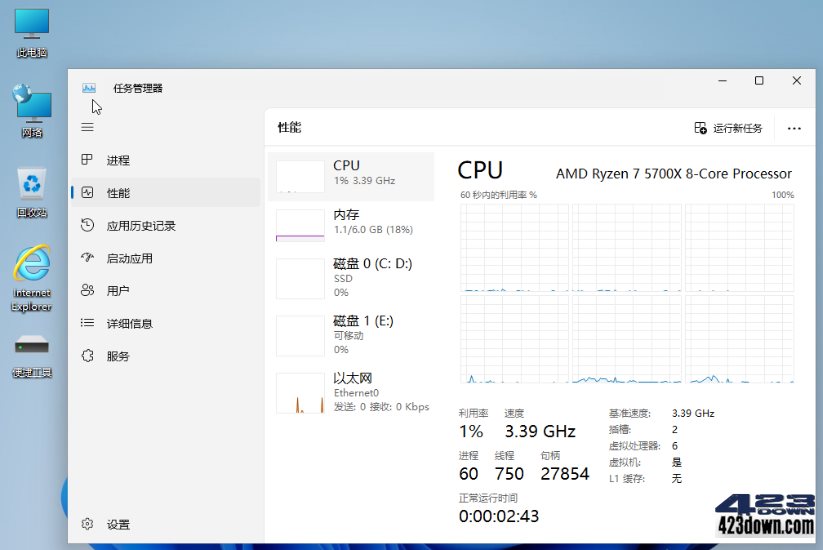Open 设置 settings page label
The height and width of the screenshot is (550, 823).
pos(118,524)
